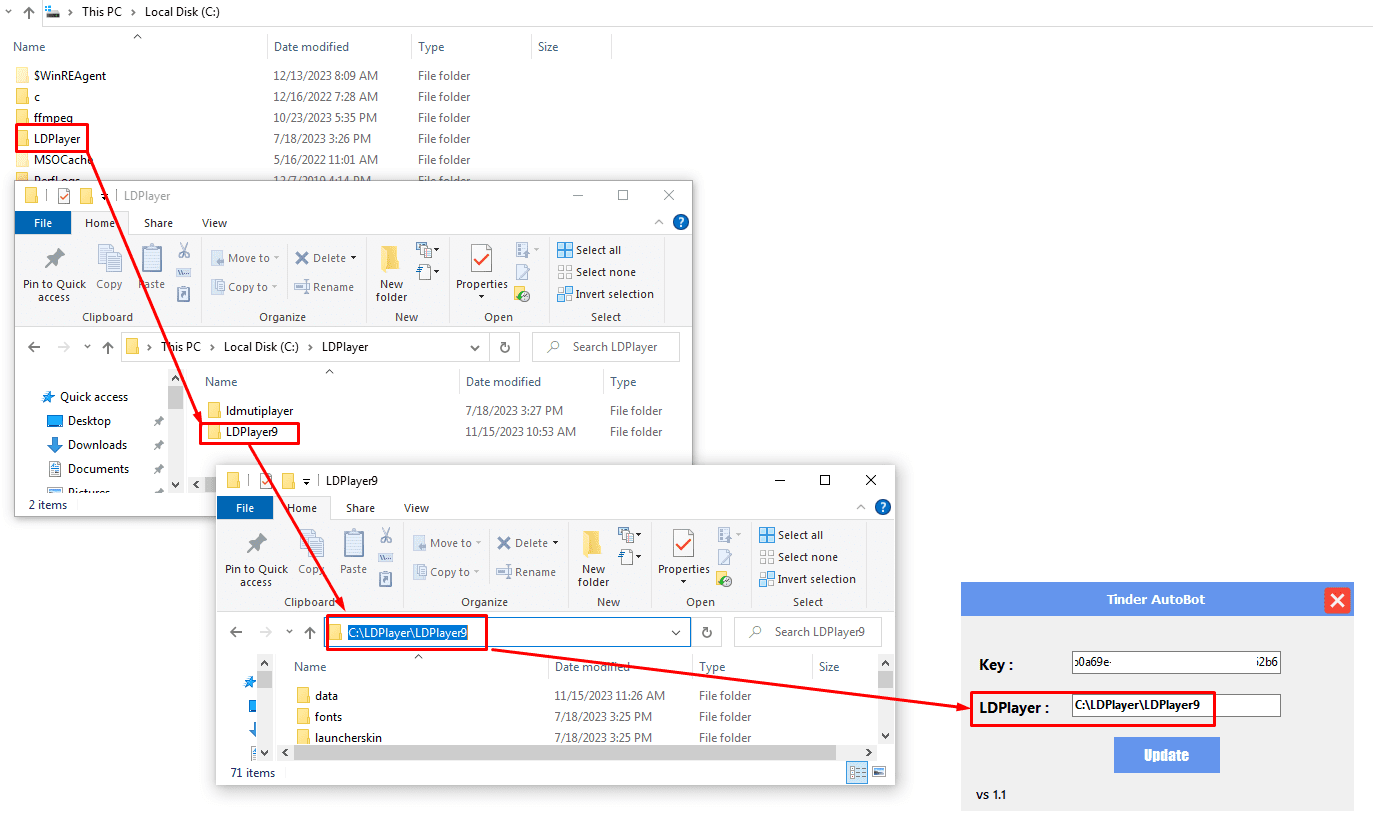The height and width of the screenshot is (824, 1373).
Task: Click Local Disk (C:) breadcrumb in the LDPlayer window
Action: (262, 347)
